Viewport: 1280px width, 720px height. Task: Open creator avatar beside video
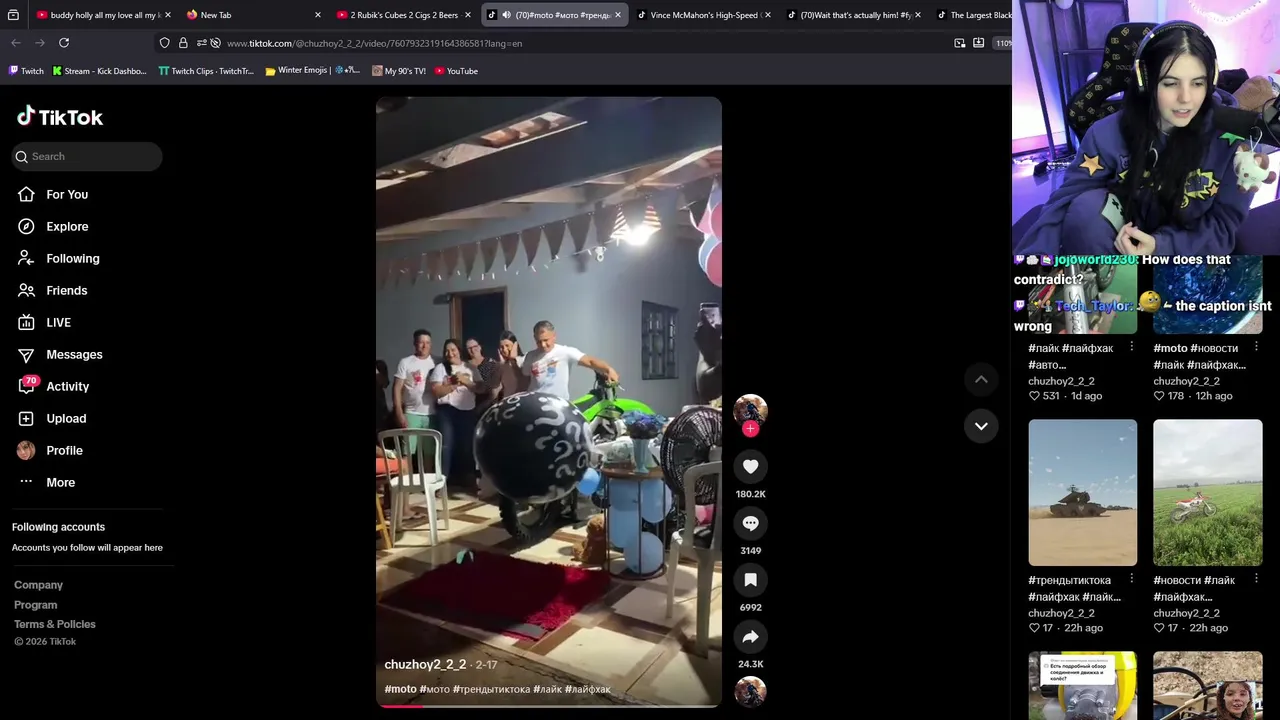tap(750, 410)
